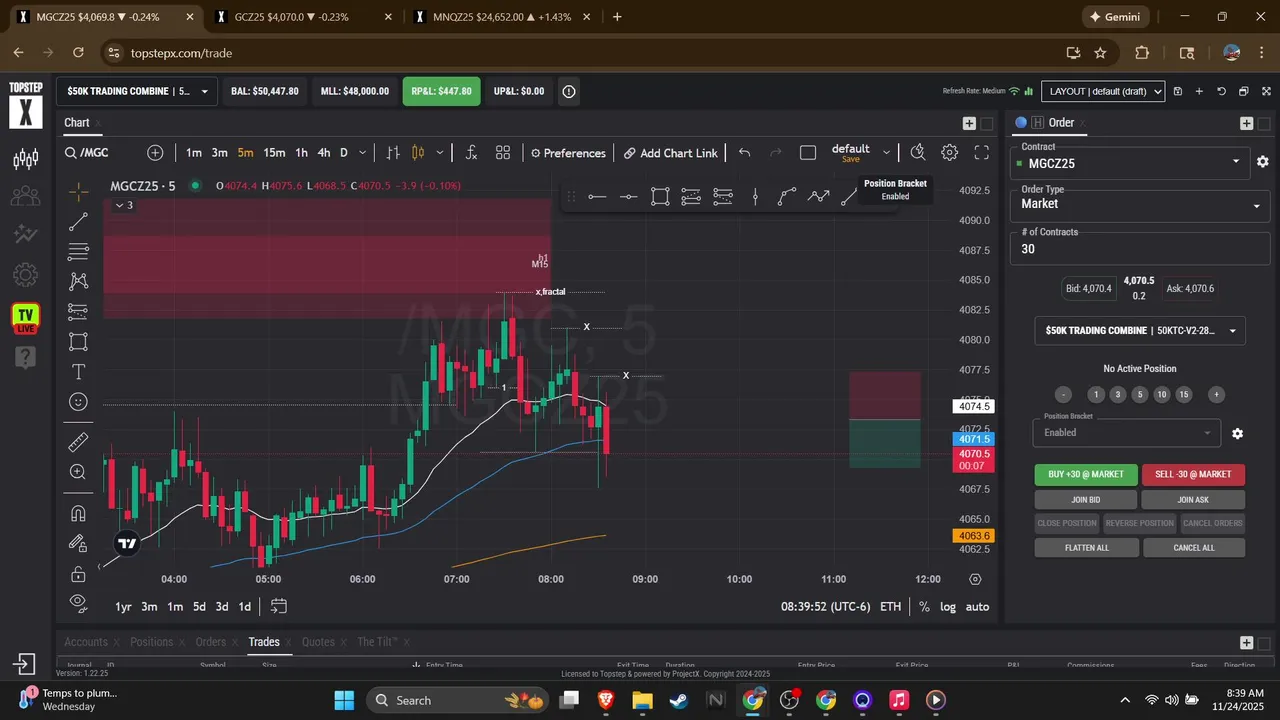Add a symbol with the plus circle icon

click(x=155, y=153)
